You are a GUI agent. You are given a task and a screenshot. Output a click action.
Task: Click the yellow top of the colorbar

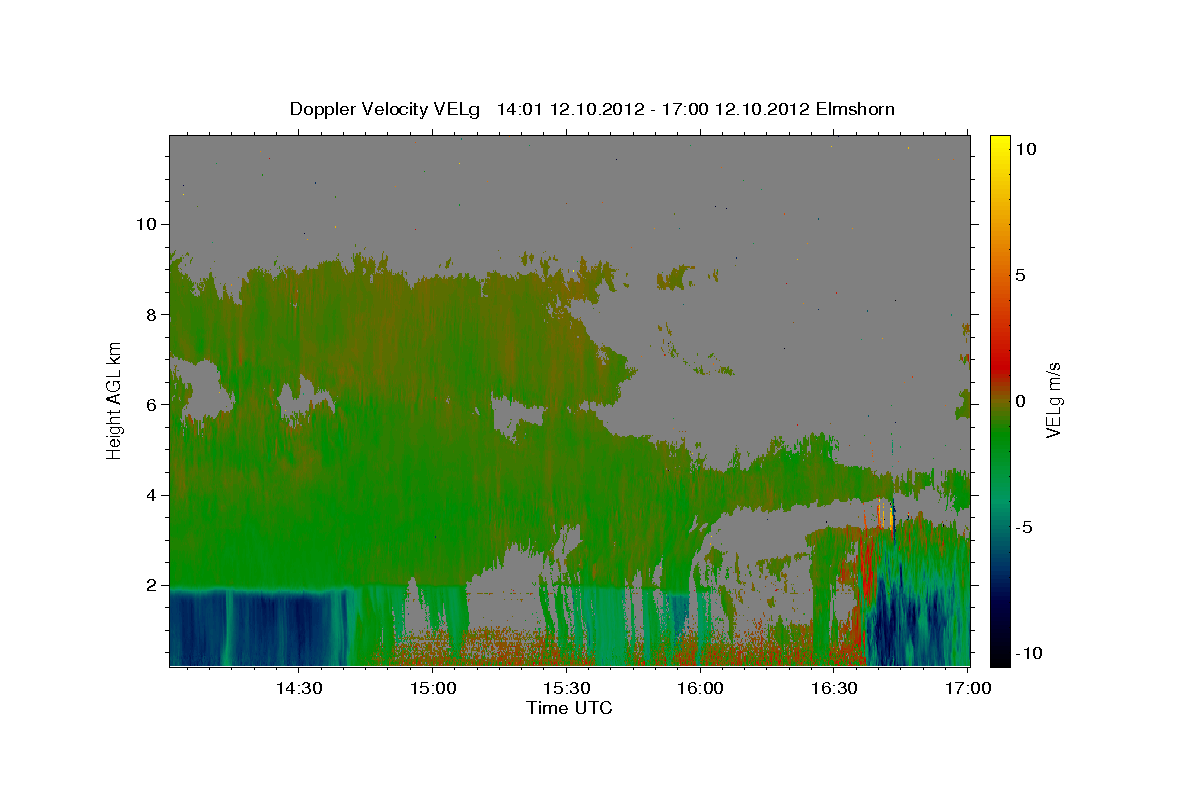pyautogui.click(x=1000, y=145)
